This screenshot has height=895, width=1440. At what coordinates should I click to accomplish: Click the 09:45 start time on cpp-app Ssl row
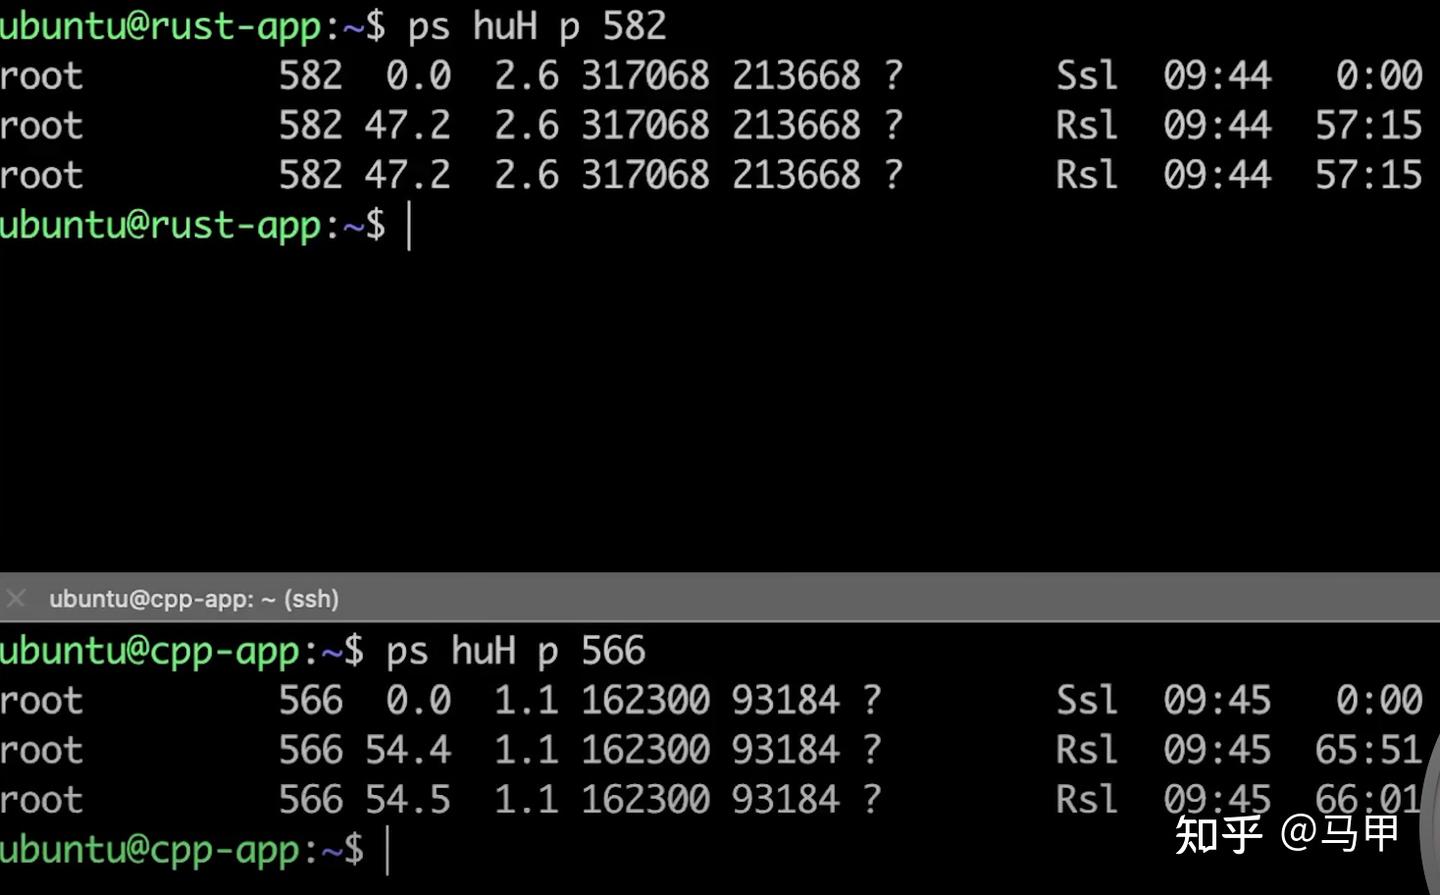pyautogui.click(x=1216, y=701)
